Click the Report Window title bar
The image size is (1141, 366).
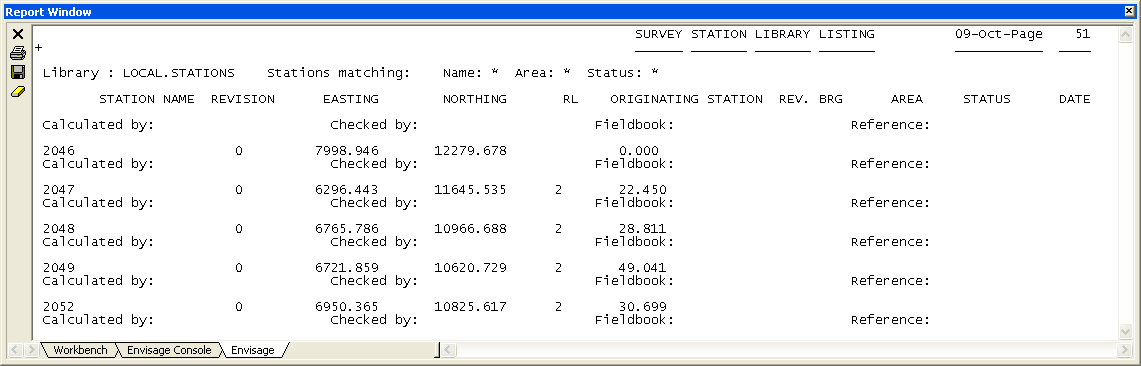[x=560, y=12]
